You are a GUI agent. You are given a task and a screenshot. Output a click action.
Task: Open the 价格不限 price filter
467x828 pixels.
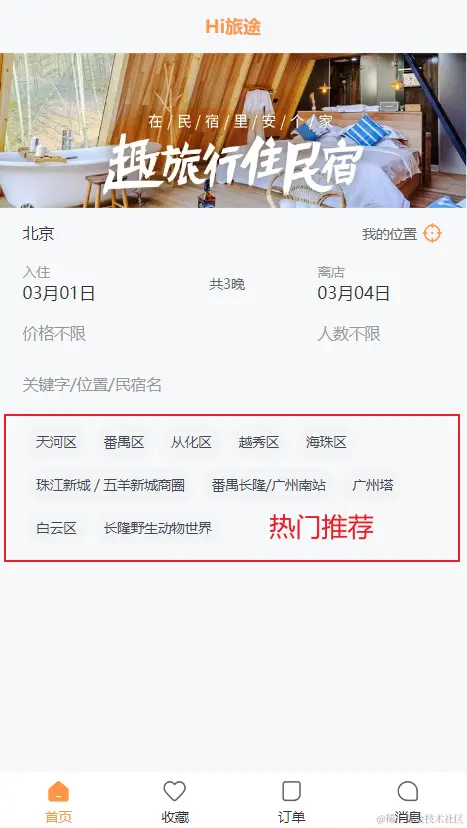(x=54, y=334)
